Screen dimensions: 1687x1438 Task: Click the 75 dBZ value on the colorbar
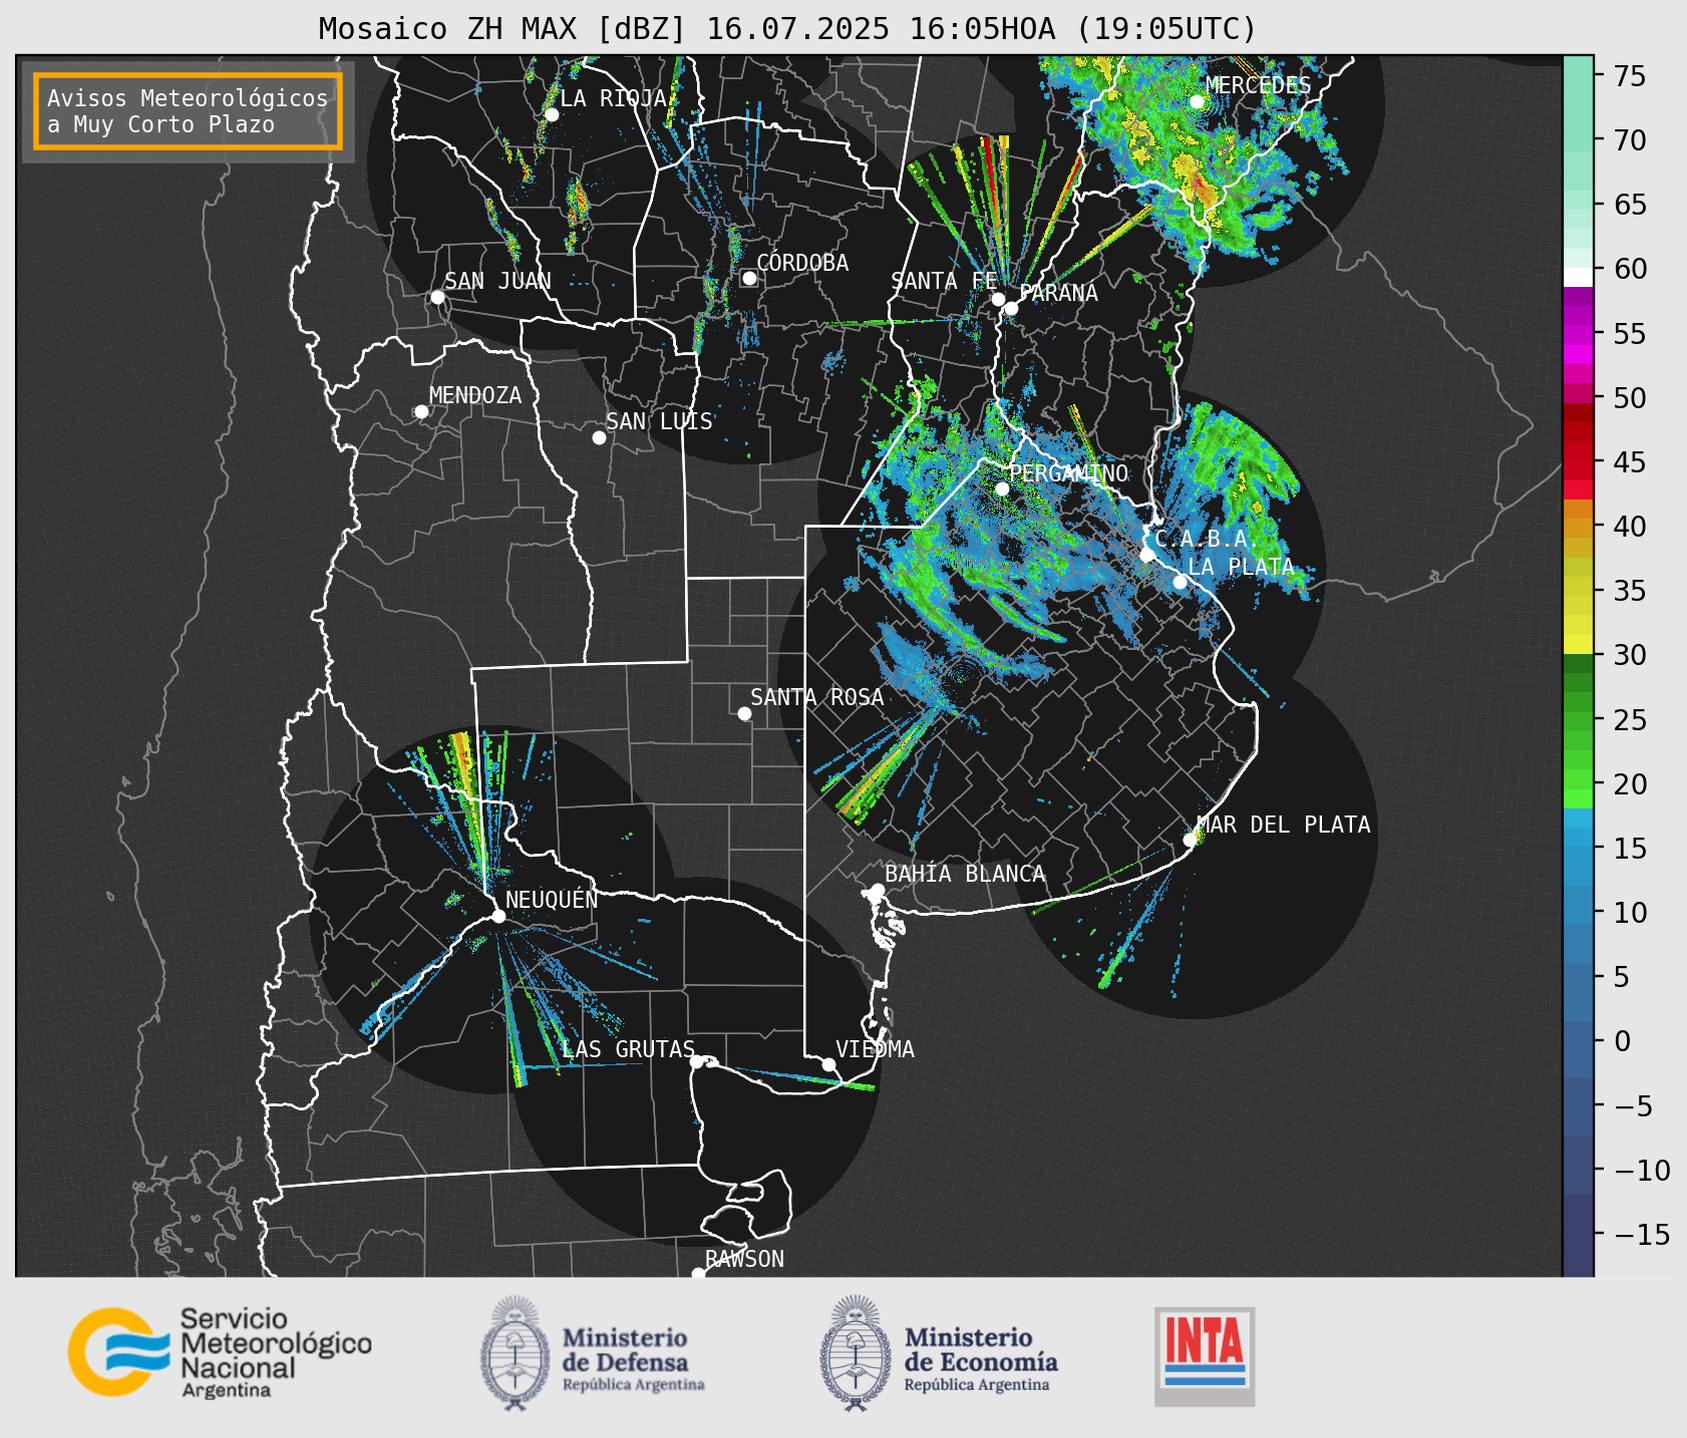[x=1628, y=76]
